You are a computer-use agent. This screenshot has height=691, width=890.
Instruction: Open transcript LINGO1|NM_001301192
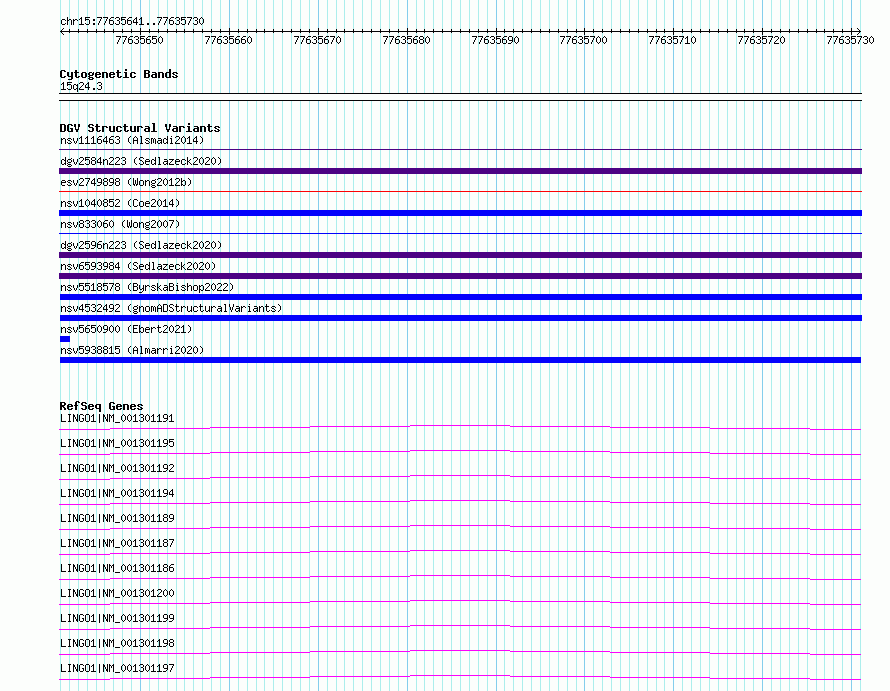tap(117, 468)
